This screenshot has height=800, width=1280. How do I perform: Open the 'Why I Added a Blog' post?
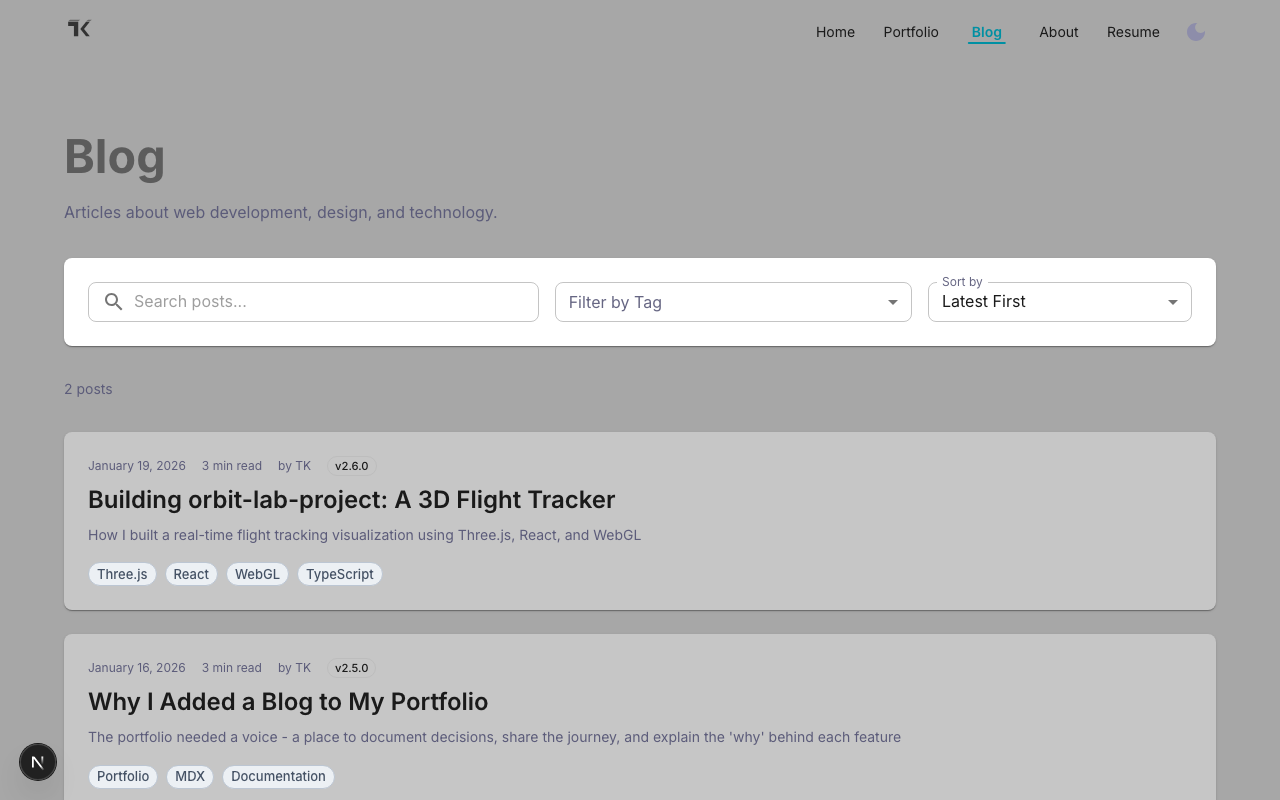coord(288,701)
